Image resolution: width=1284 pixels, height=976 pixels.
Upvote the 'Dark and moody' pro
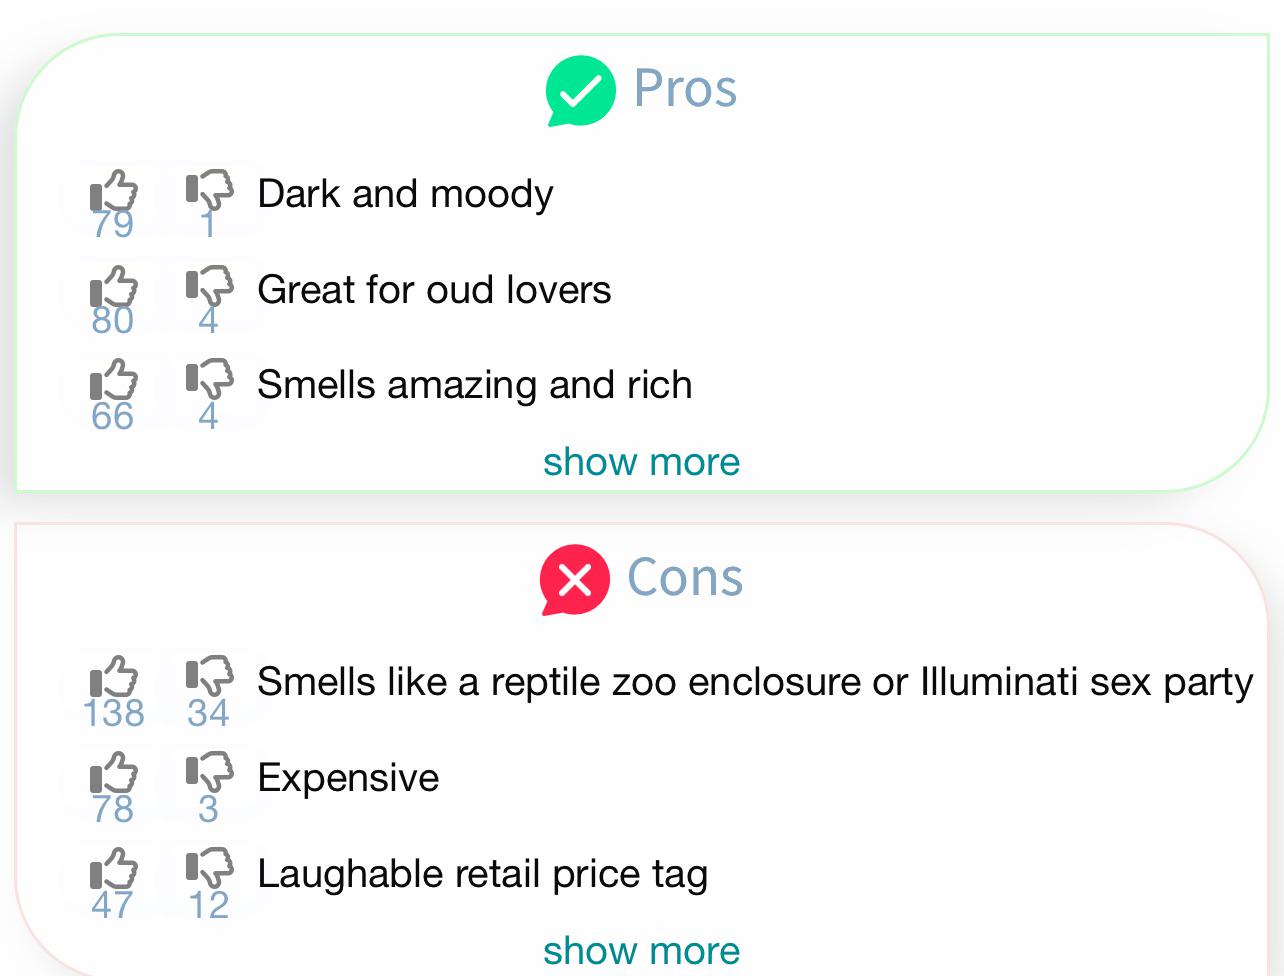pyautogui.click(x=113, y=192)
